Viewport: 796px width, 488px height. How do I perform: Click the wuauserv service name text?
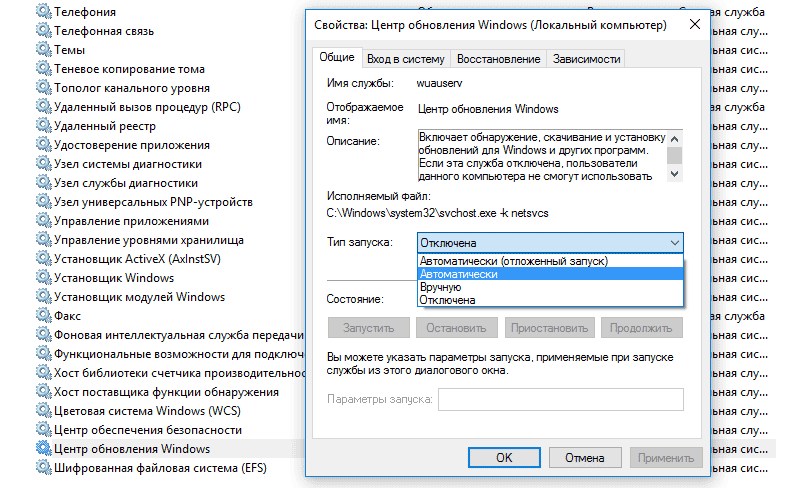[440, 83]
